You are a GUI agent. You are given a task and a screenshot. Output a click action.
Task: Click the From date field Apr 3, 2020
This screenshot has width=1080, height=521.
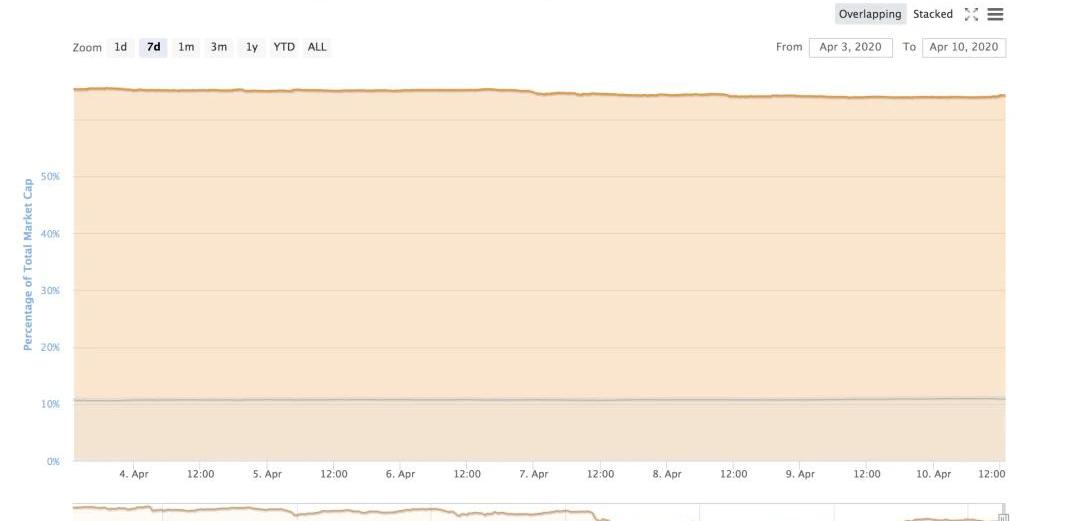click(x=850, y=47)
